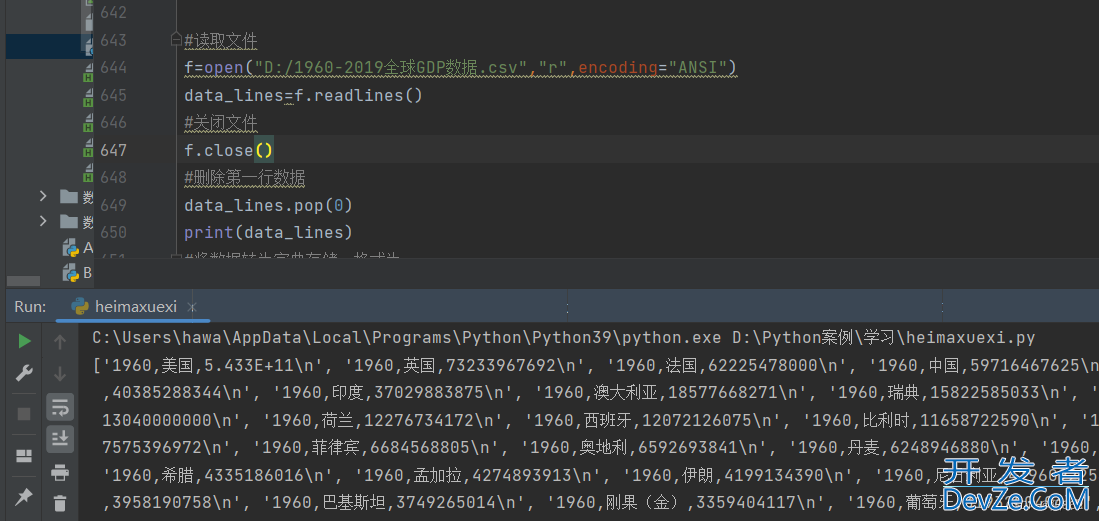Select the folder icon level with line 650
Viewport: 1099px width, 521px height.
[x=69, y=222]
